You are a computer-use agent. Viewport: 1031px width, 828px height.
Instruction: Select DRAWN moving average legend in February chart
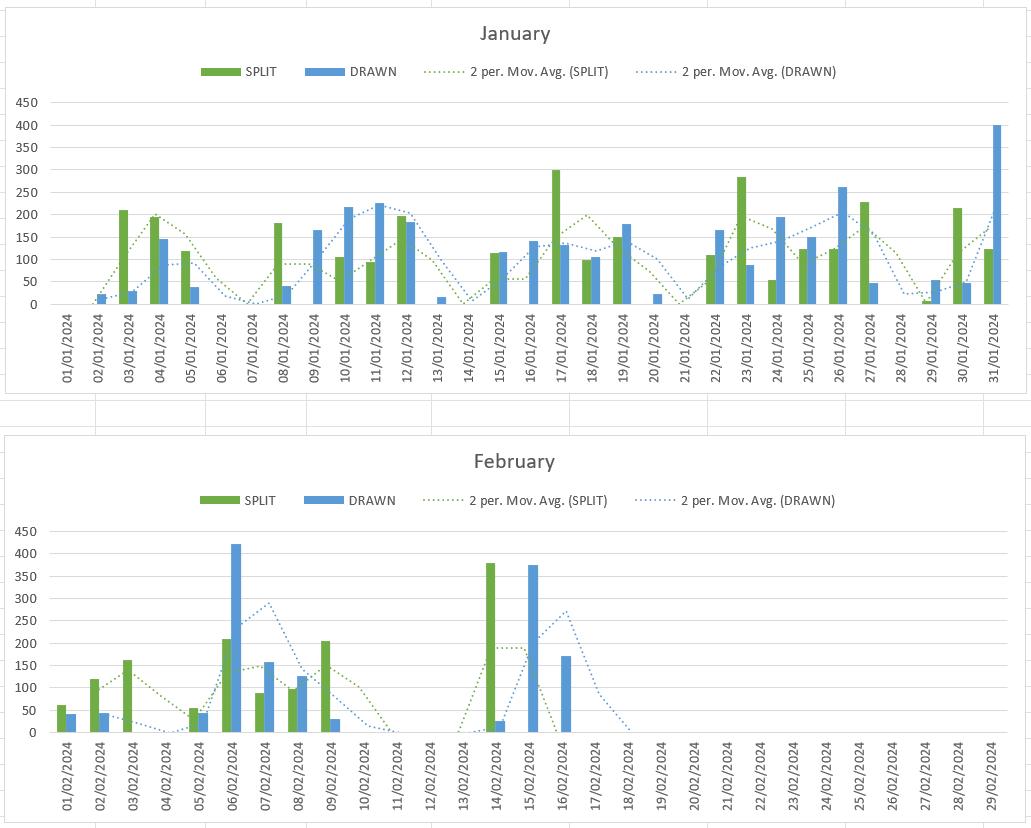tap(735, 500)
